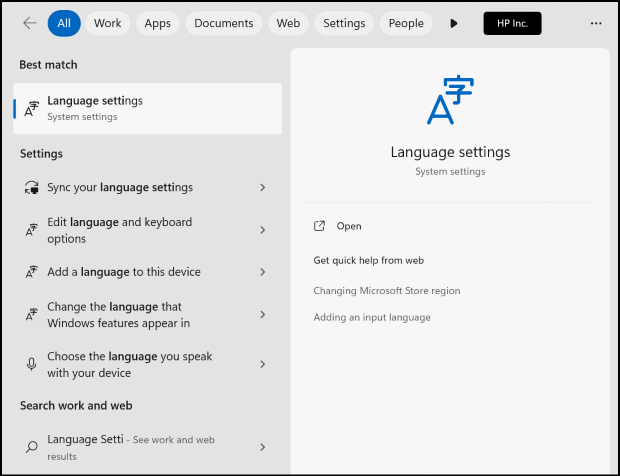Switch to the Work filter tab
This screenshot has height=476, width=620.
coord(108,23)
